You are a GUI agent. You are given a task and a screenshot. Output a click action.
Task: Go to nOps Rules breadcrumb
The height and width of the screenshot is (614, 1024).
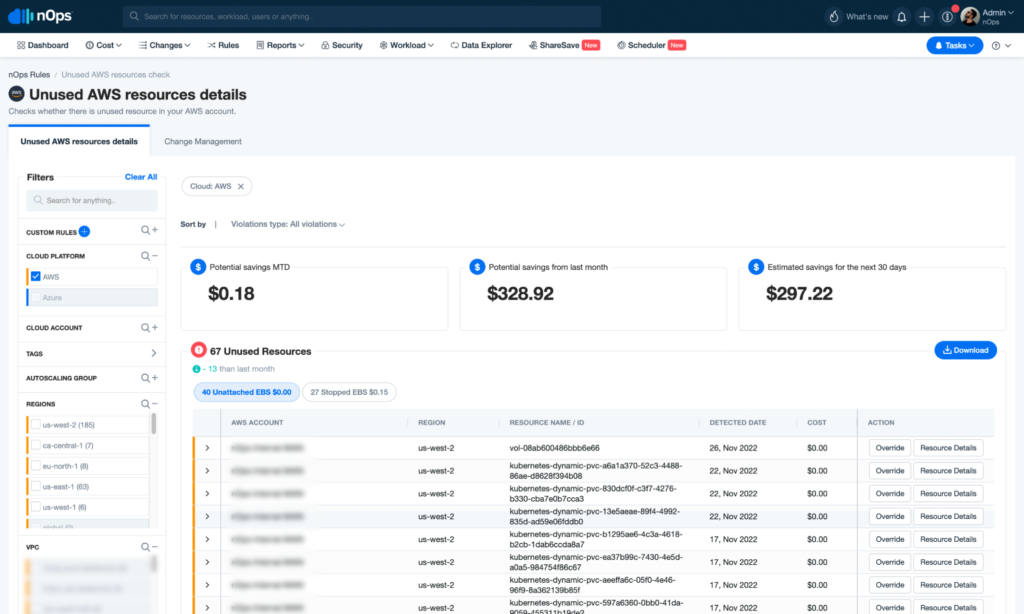coord(29,75)
